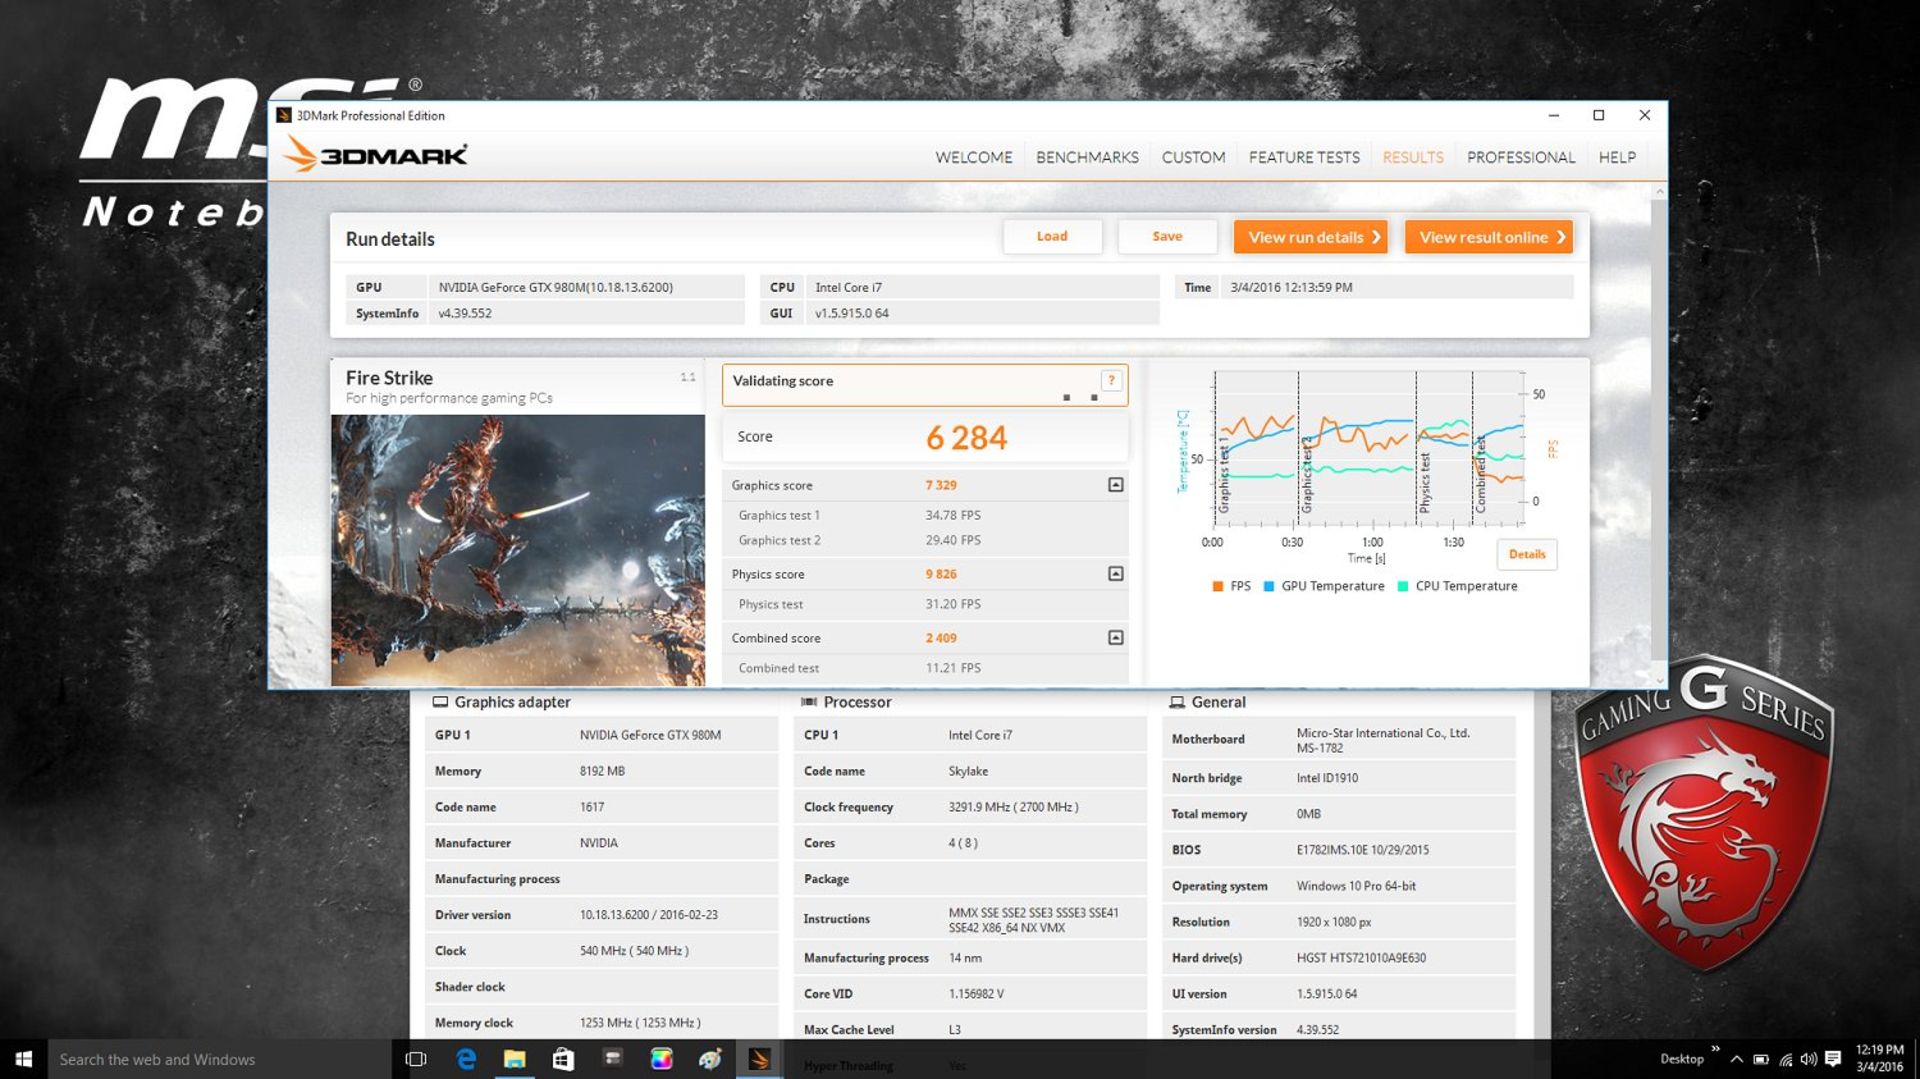Viewport: 1920px width, 1079px height.
Task: Click the FPS legend orange swatch
Action: 1217,587
